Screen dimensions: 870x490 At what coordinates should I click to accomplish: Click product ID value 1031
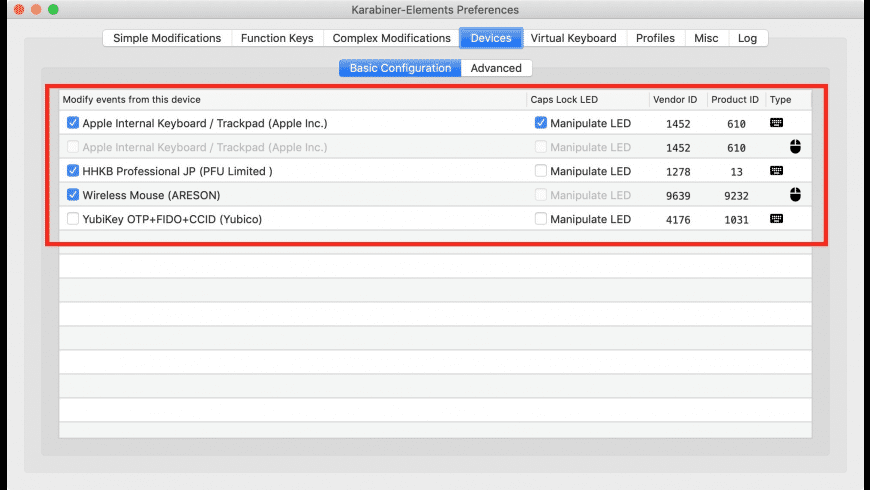(x=736, y=220)
